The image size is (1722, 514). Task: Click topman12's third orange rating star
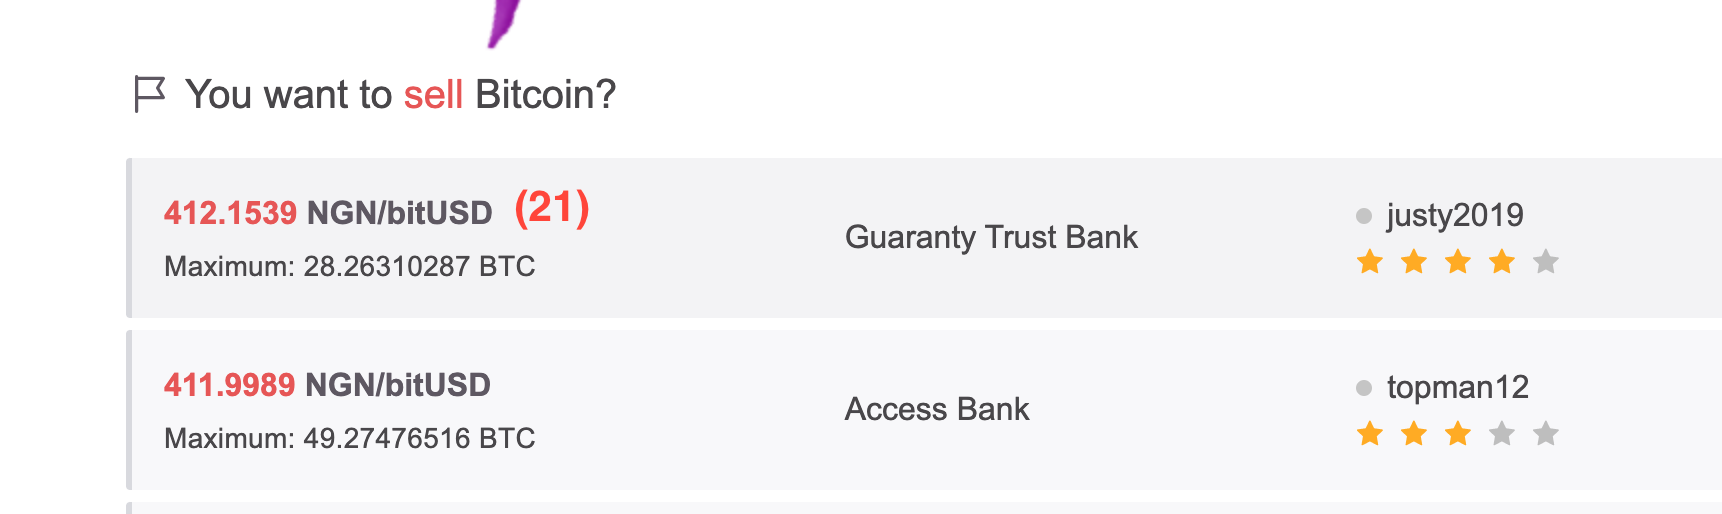tap(1458, 434)
